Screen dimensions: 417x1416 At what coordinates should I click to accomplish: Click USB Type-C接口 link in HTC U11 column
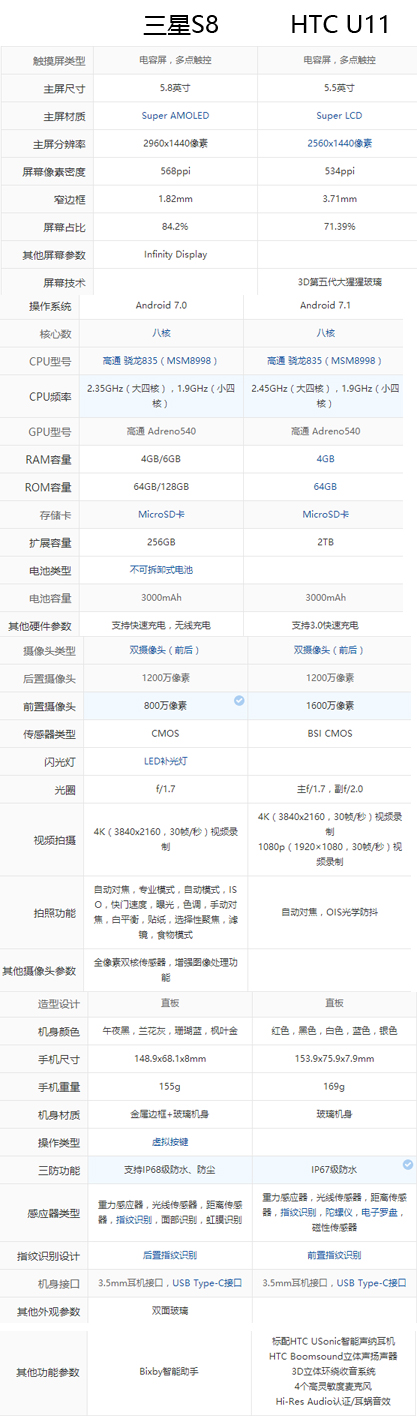pyautogui.click(x=372, y=1283)
